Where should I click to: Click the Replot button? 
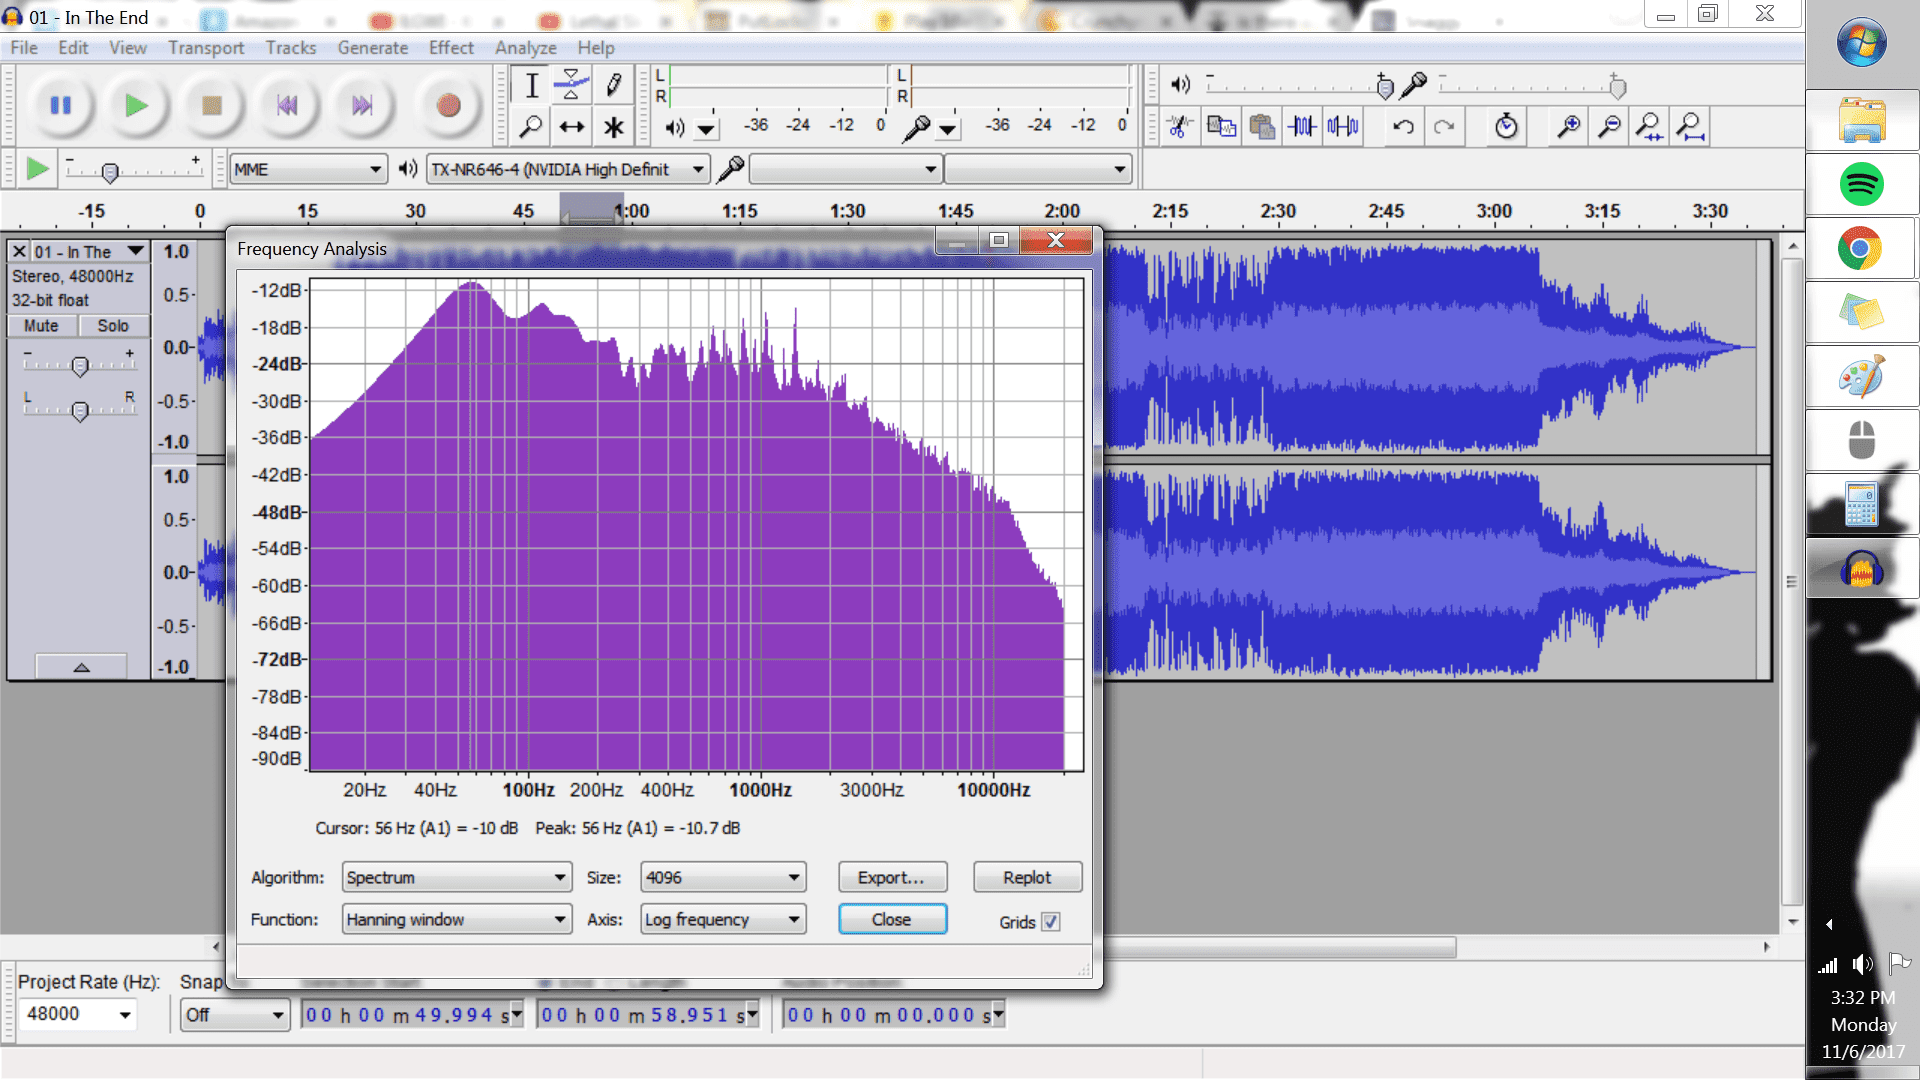[1027, 877]
